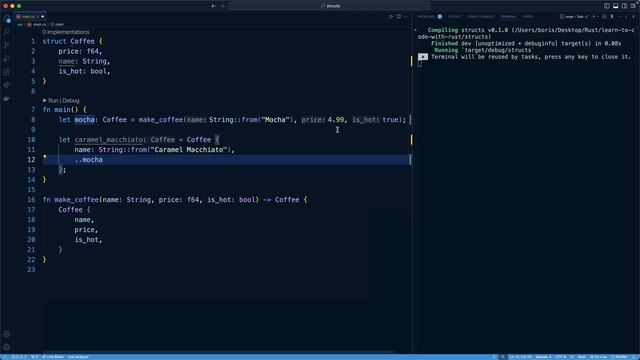Switch to the Ports panel tab
The image size is (640, 360).
click(528, 17)
